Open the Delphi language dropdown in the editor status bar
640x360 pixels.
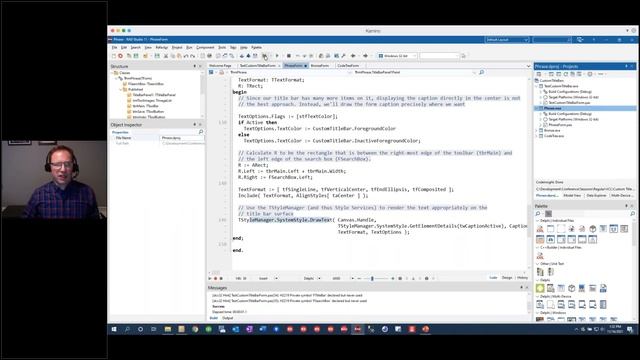click(319, 278)
